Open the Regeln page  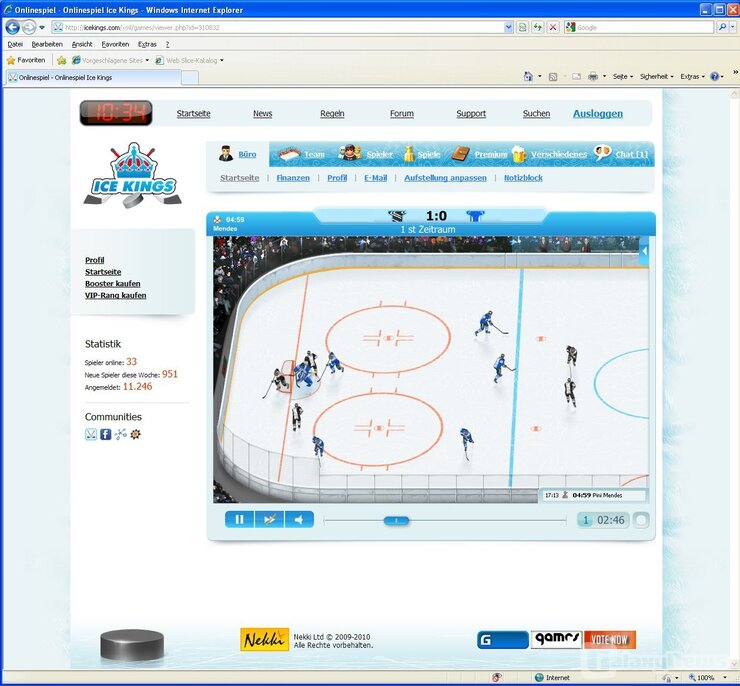pos(332,114)
